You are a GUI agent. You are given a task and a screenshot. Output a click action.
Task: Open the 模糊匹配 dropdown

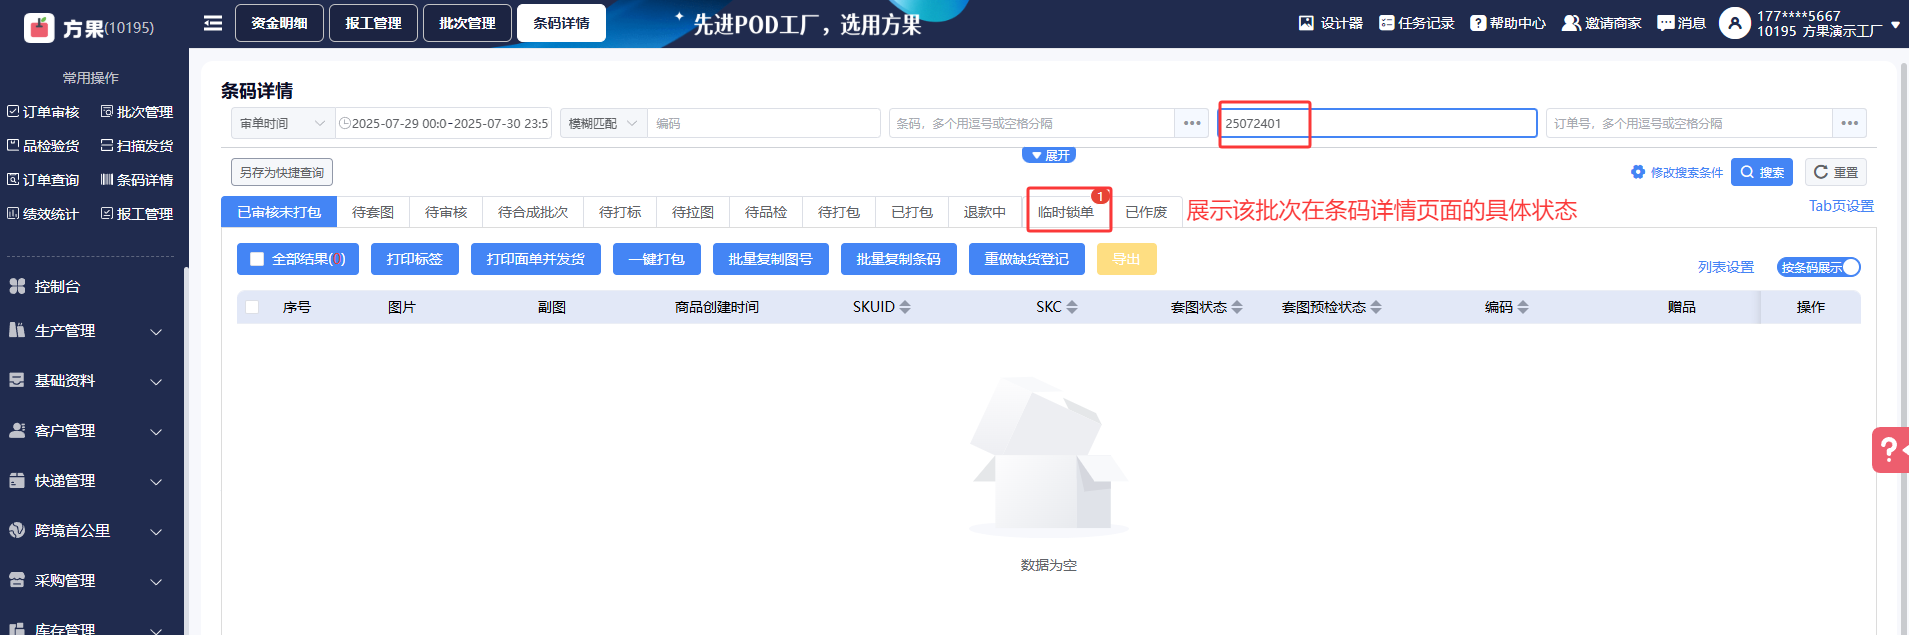[603, 123]
